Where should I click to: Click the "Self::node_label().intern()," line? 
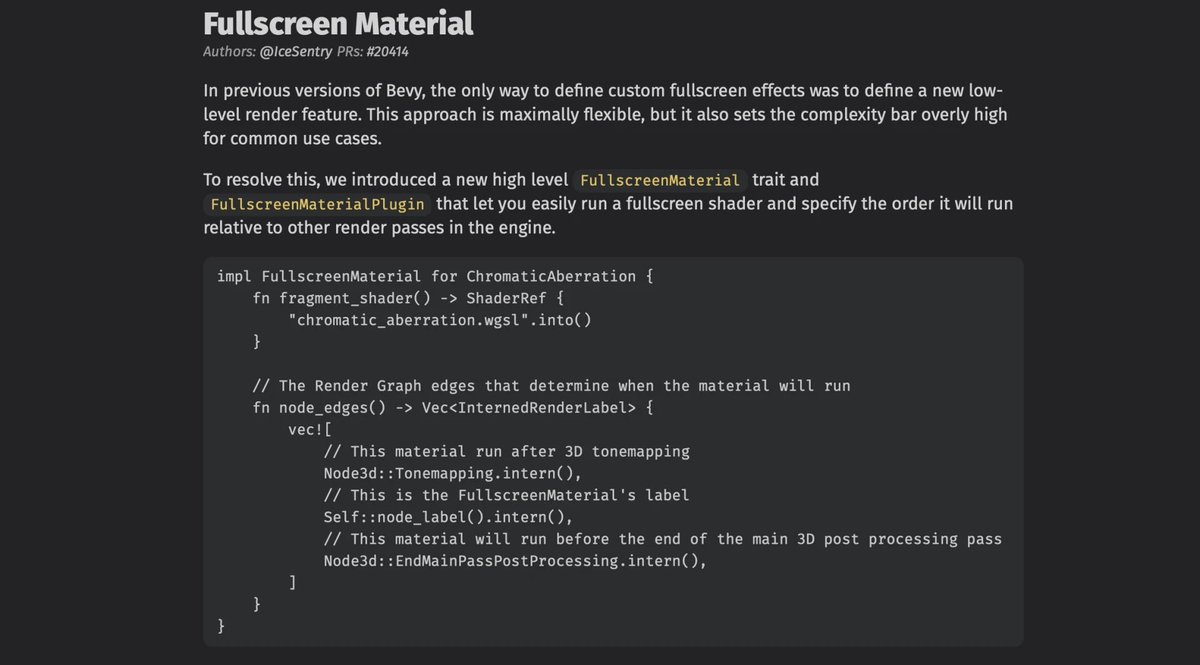[448, 518]
